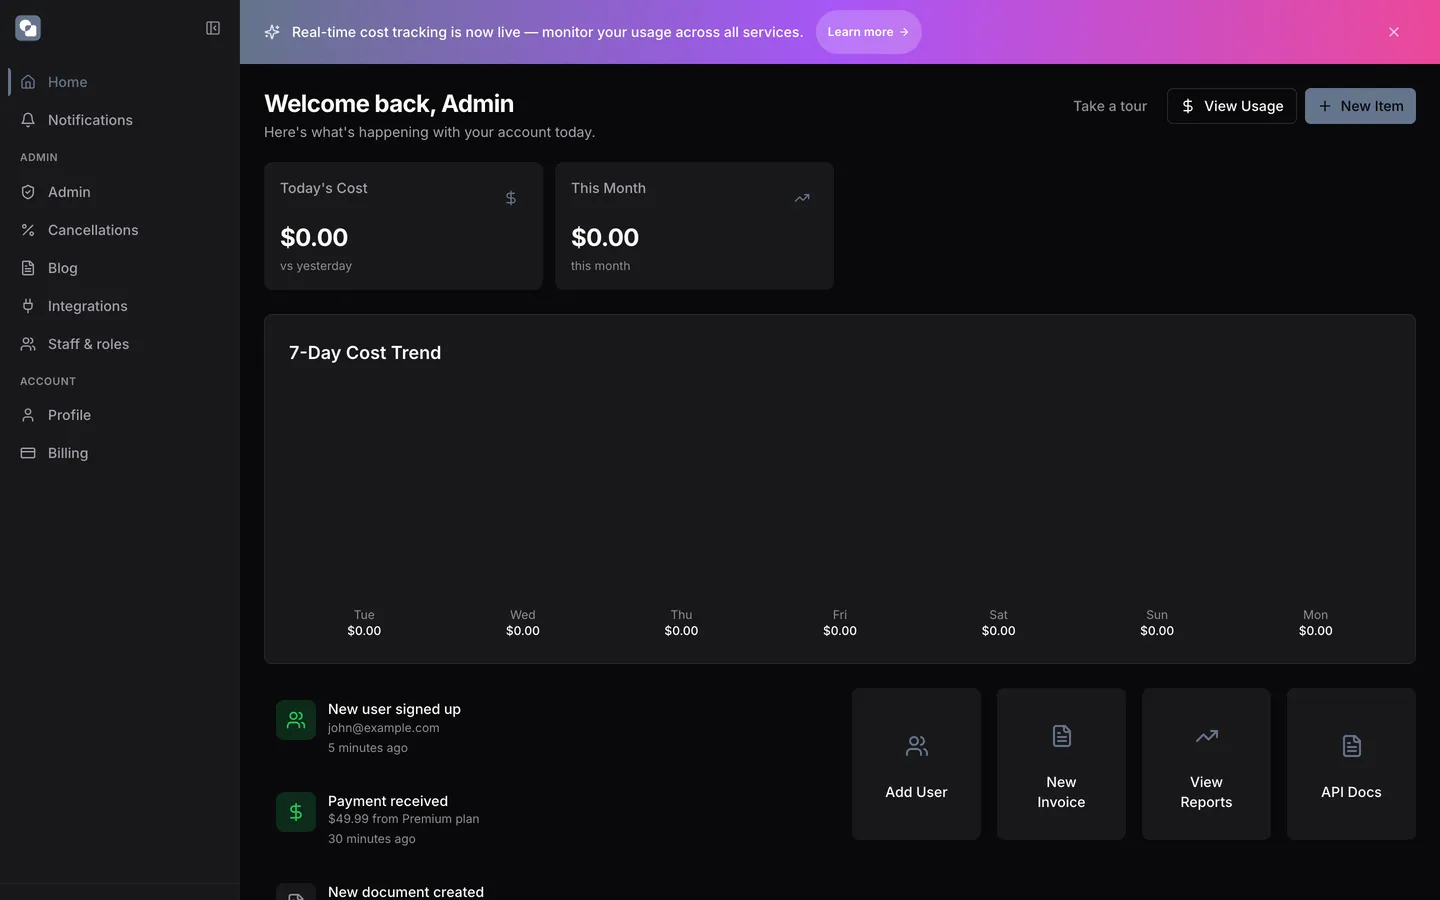1440x900 pixels.
Task: Click the app logo in the sidebar
Action: 28,28
